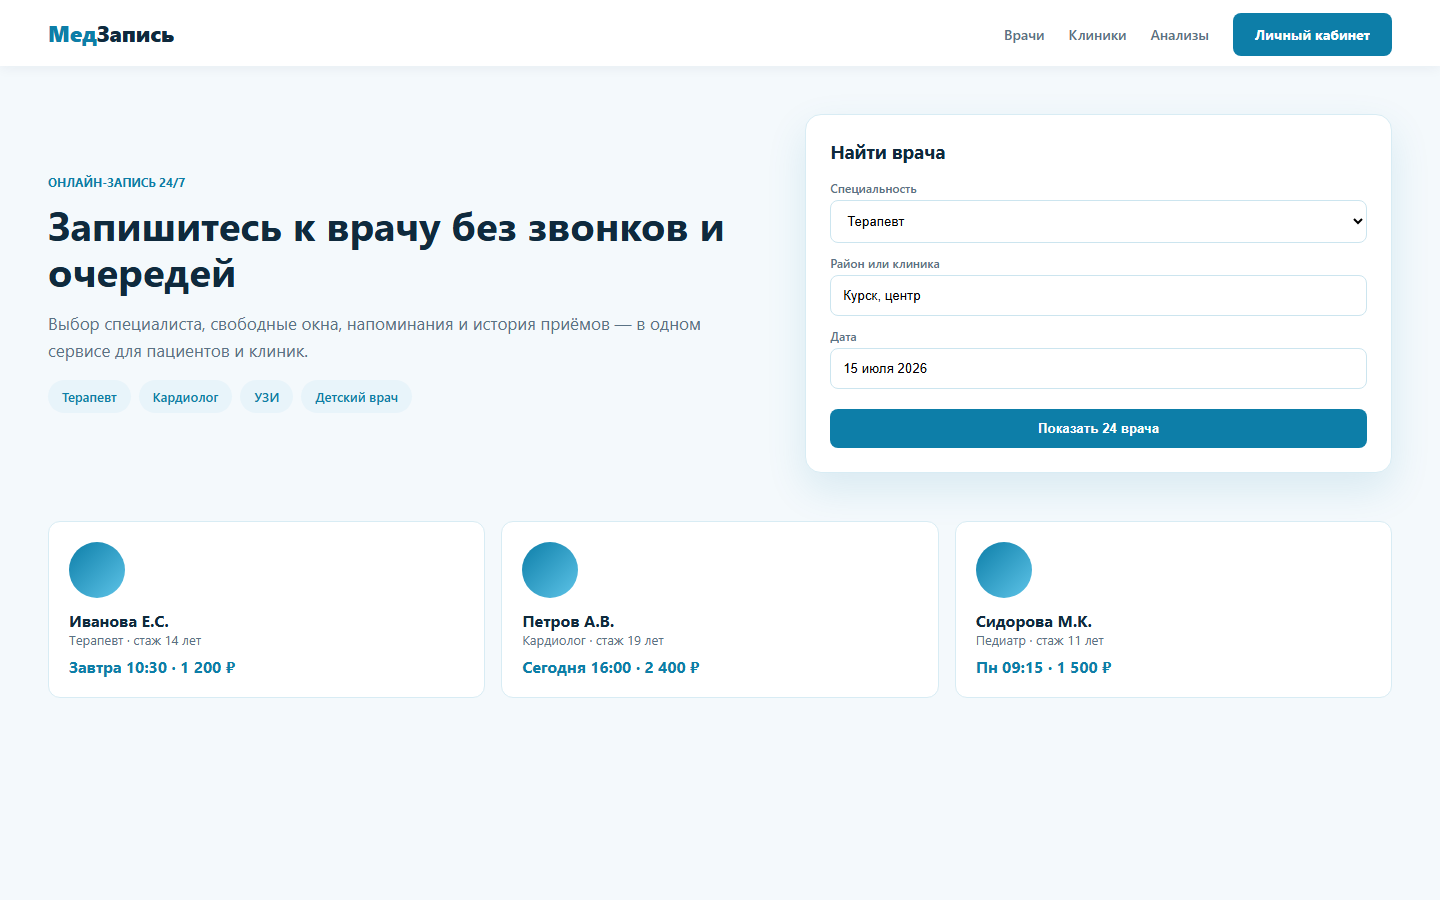Select the Кардиолог tag chip
This screenshot has height=900, width=1440.
[x=185, y=397]
